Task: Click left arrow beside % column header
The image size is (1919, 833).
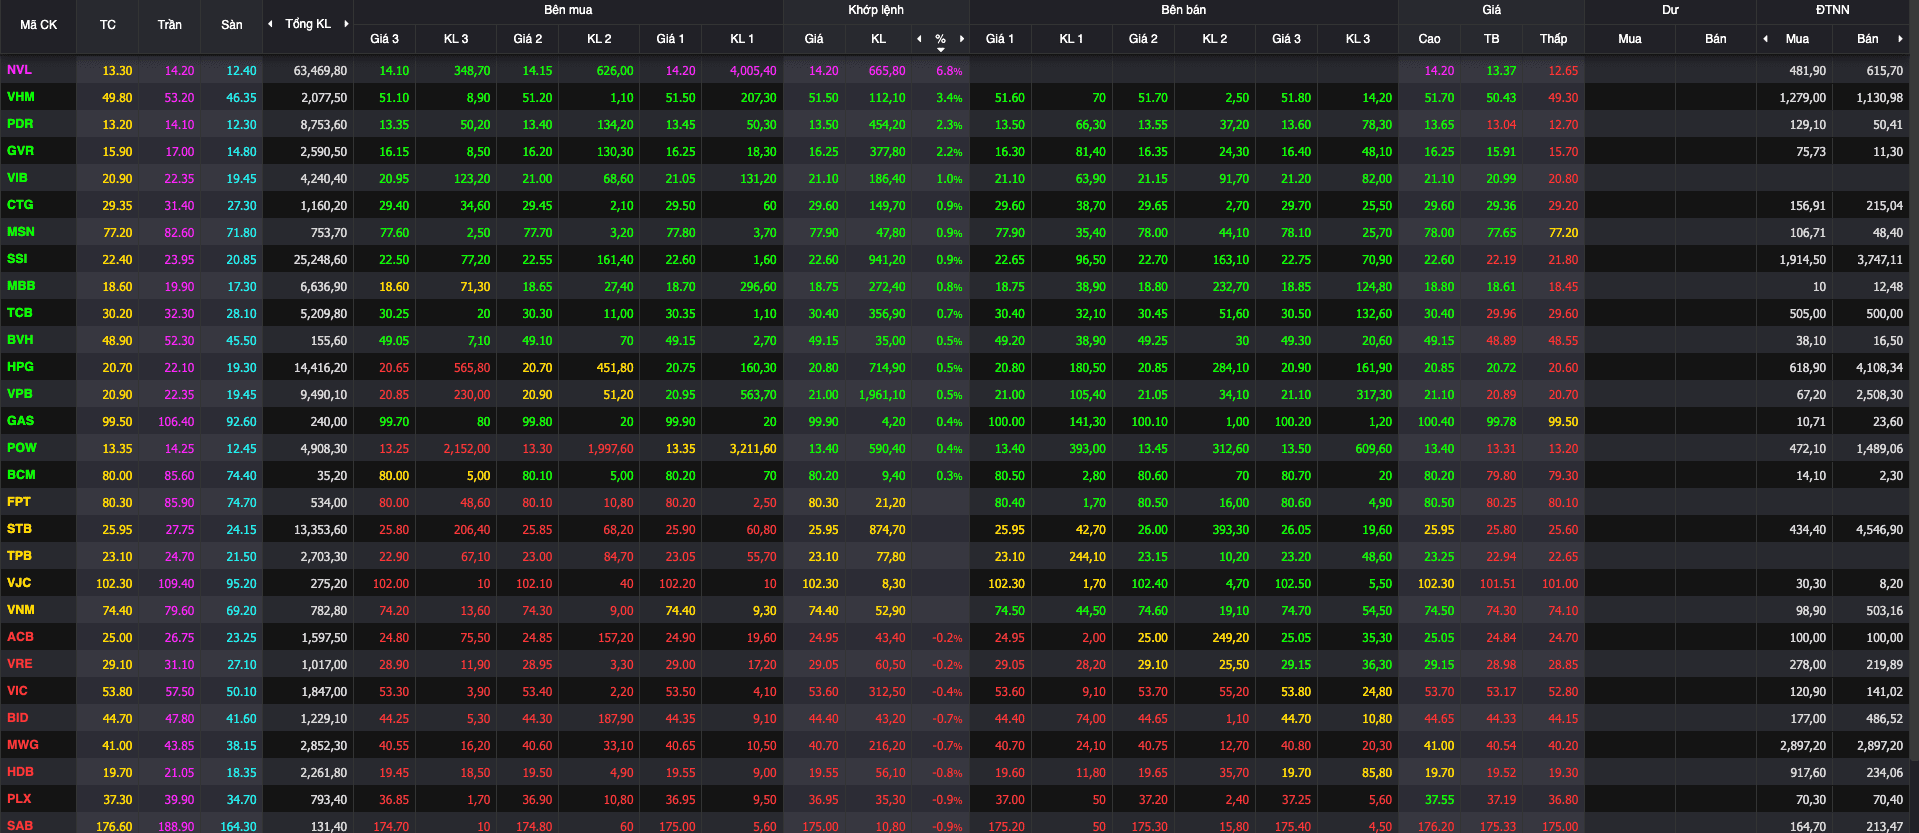Action: 919,39
